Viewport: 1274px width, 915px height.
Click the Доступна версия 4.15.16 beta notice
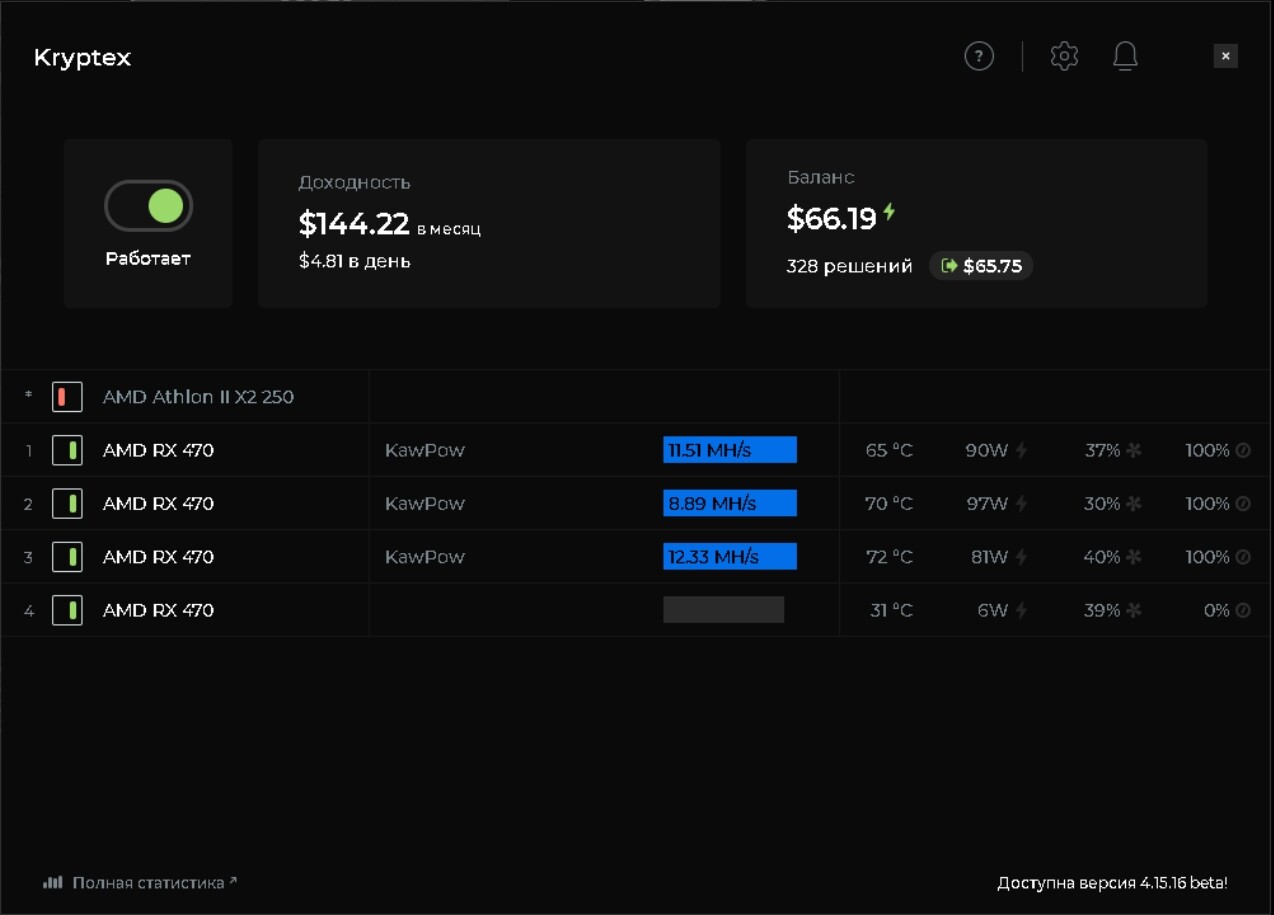(1112, 883)
